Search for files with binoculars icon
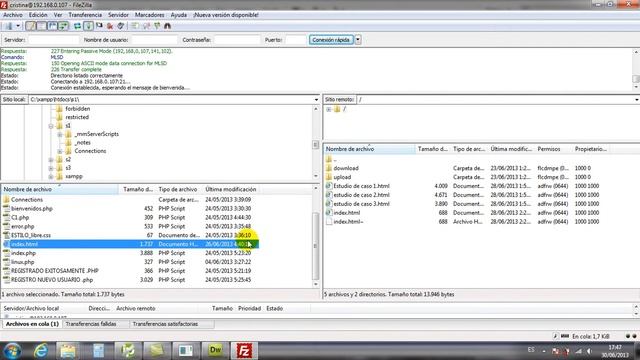Viewport: 640px width, 360px height. [167, 26]
